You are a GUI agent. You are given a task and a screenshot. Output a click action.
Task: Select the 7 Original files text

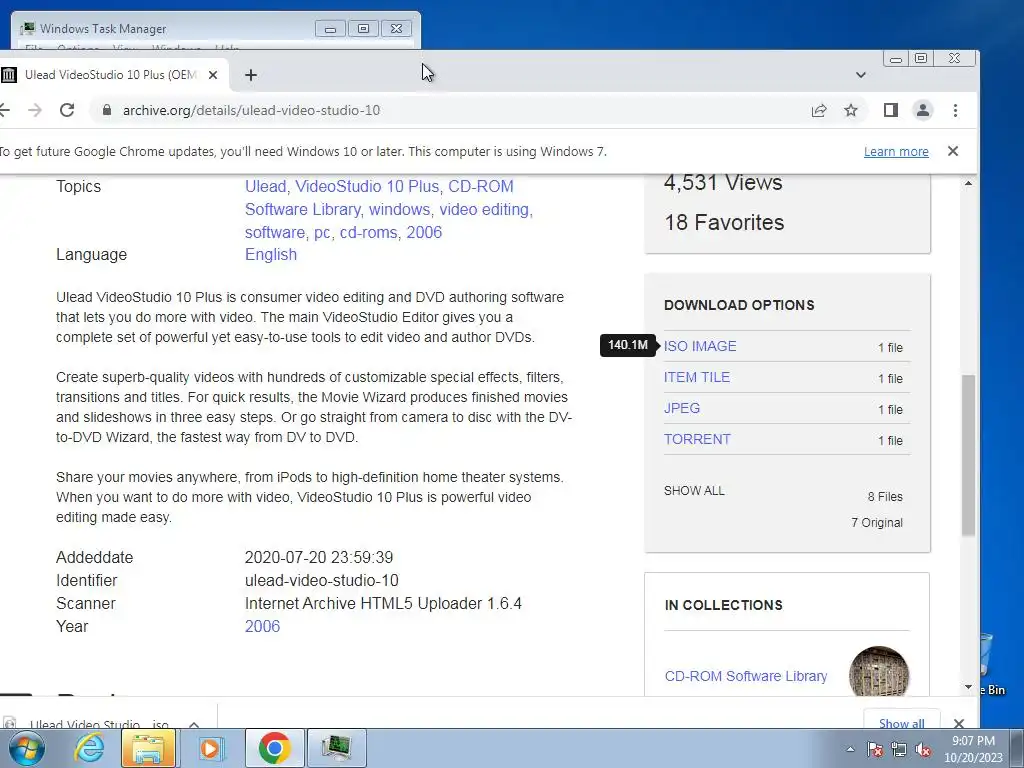point(876,522)
